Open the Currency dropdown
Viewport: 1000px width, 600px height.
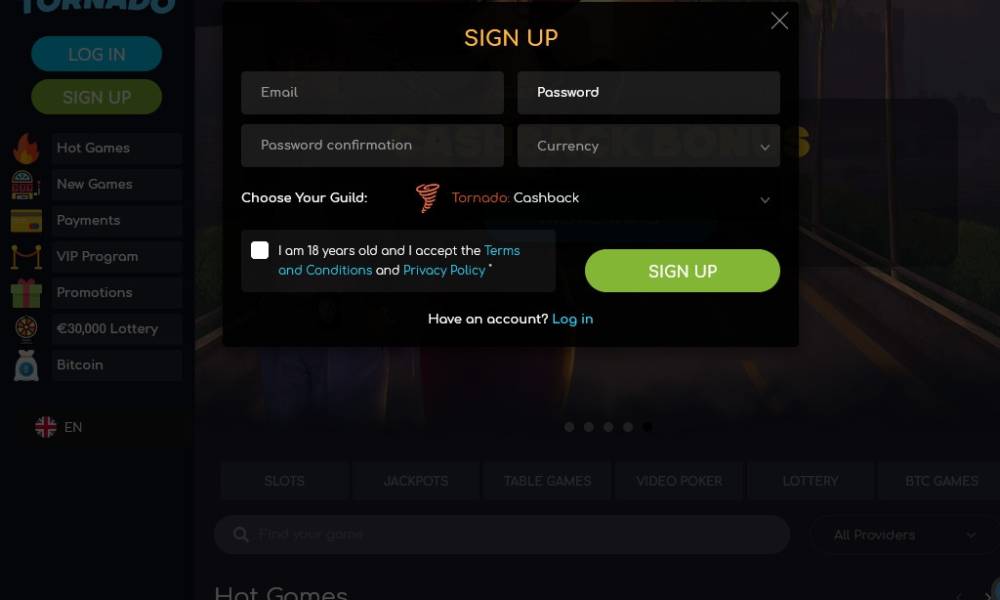(x=649, y=146)
